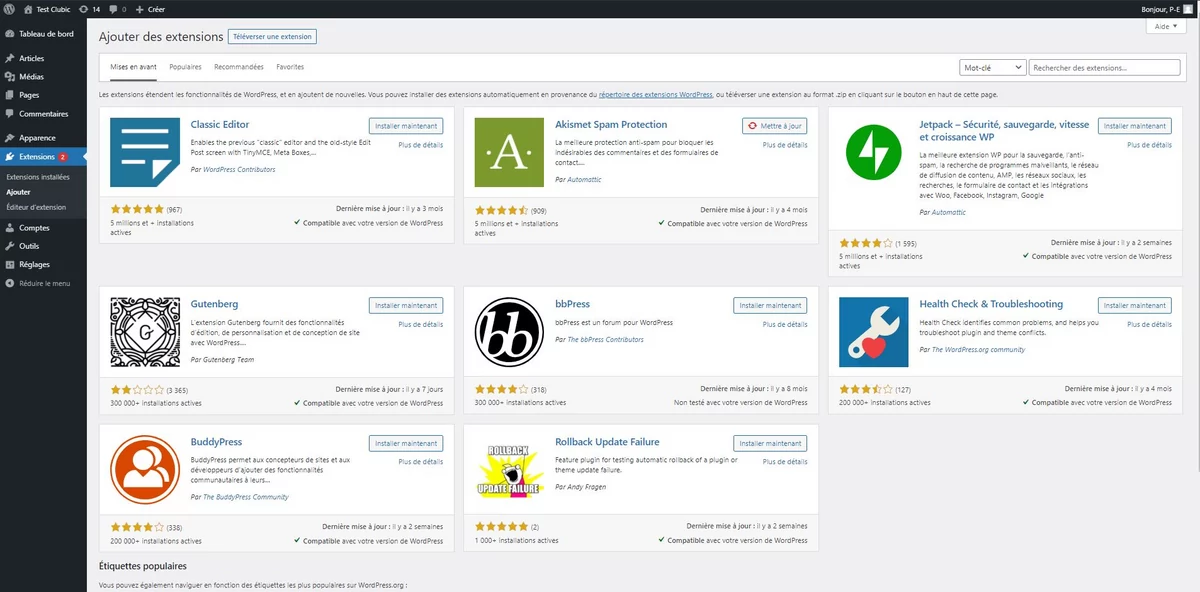Open the Health Check & Troubleshooting title

tap(991, 304)
